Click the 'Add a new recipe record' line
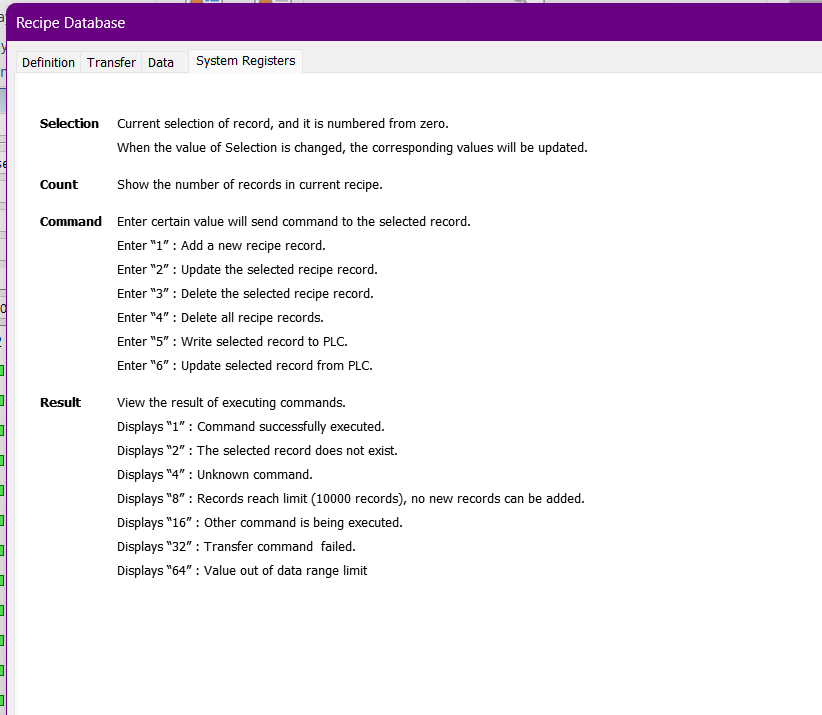 coord(221,246)
